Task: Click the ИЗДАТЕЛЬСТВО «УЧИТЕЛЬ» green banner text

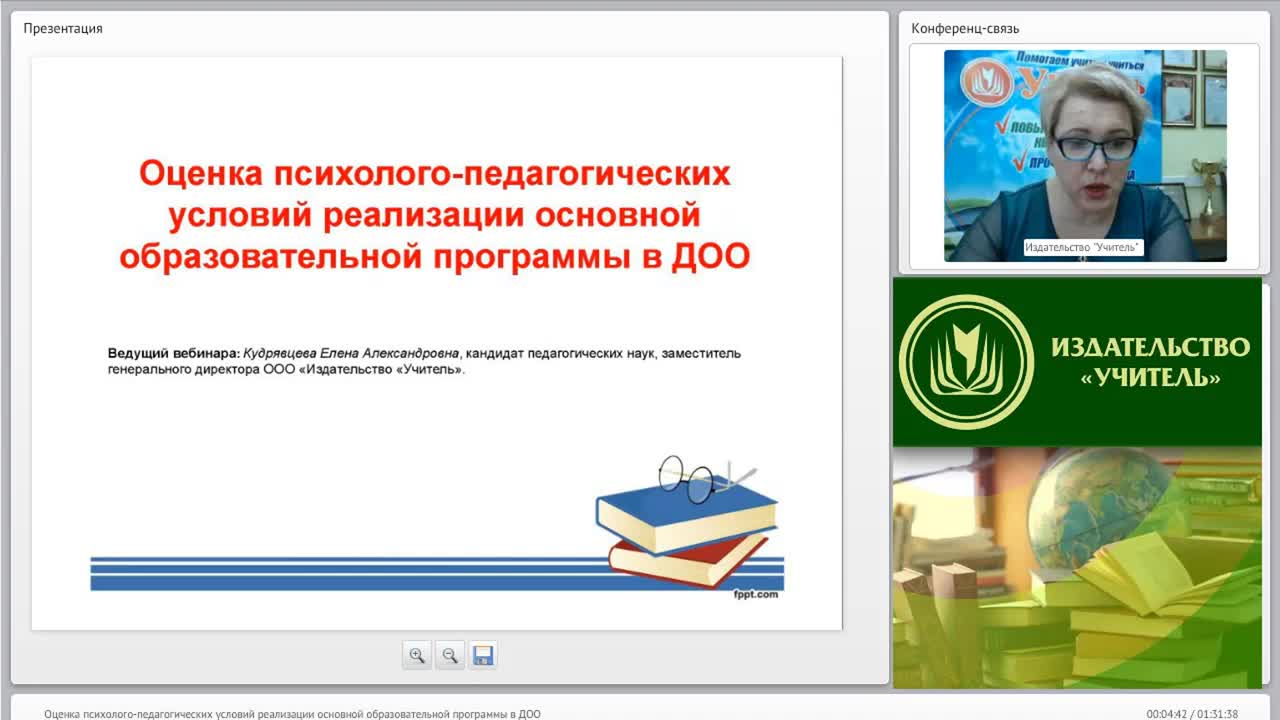Action: [1150, 362]
